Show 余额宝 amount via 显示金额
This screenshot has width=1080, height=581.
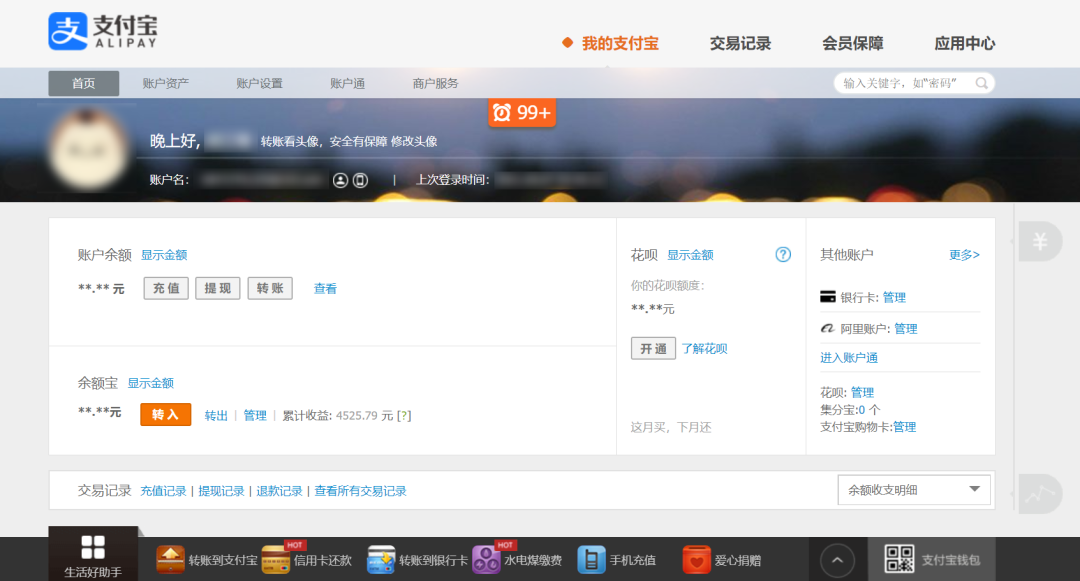[150, 383]
